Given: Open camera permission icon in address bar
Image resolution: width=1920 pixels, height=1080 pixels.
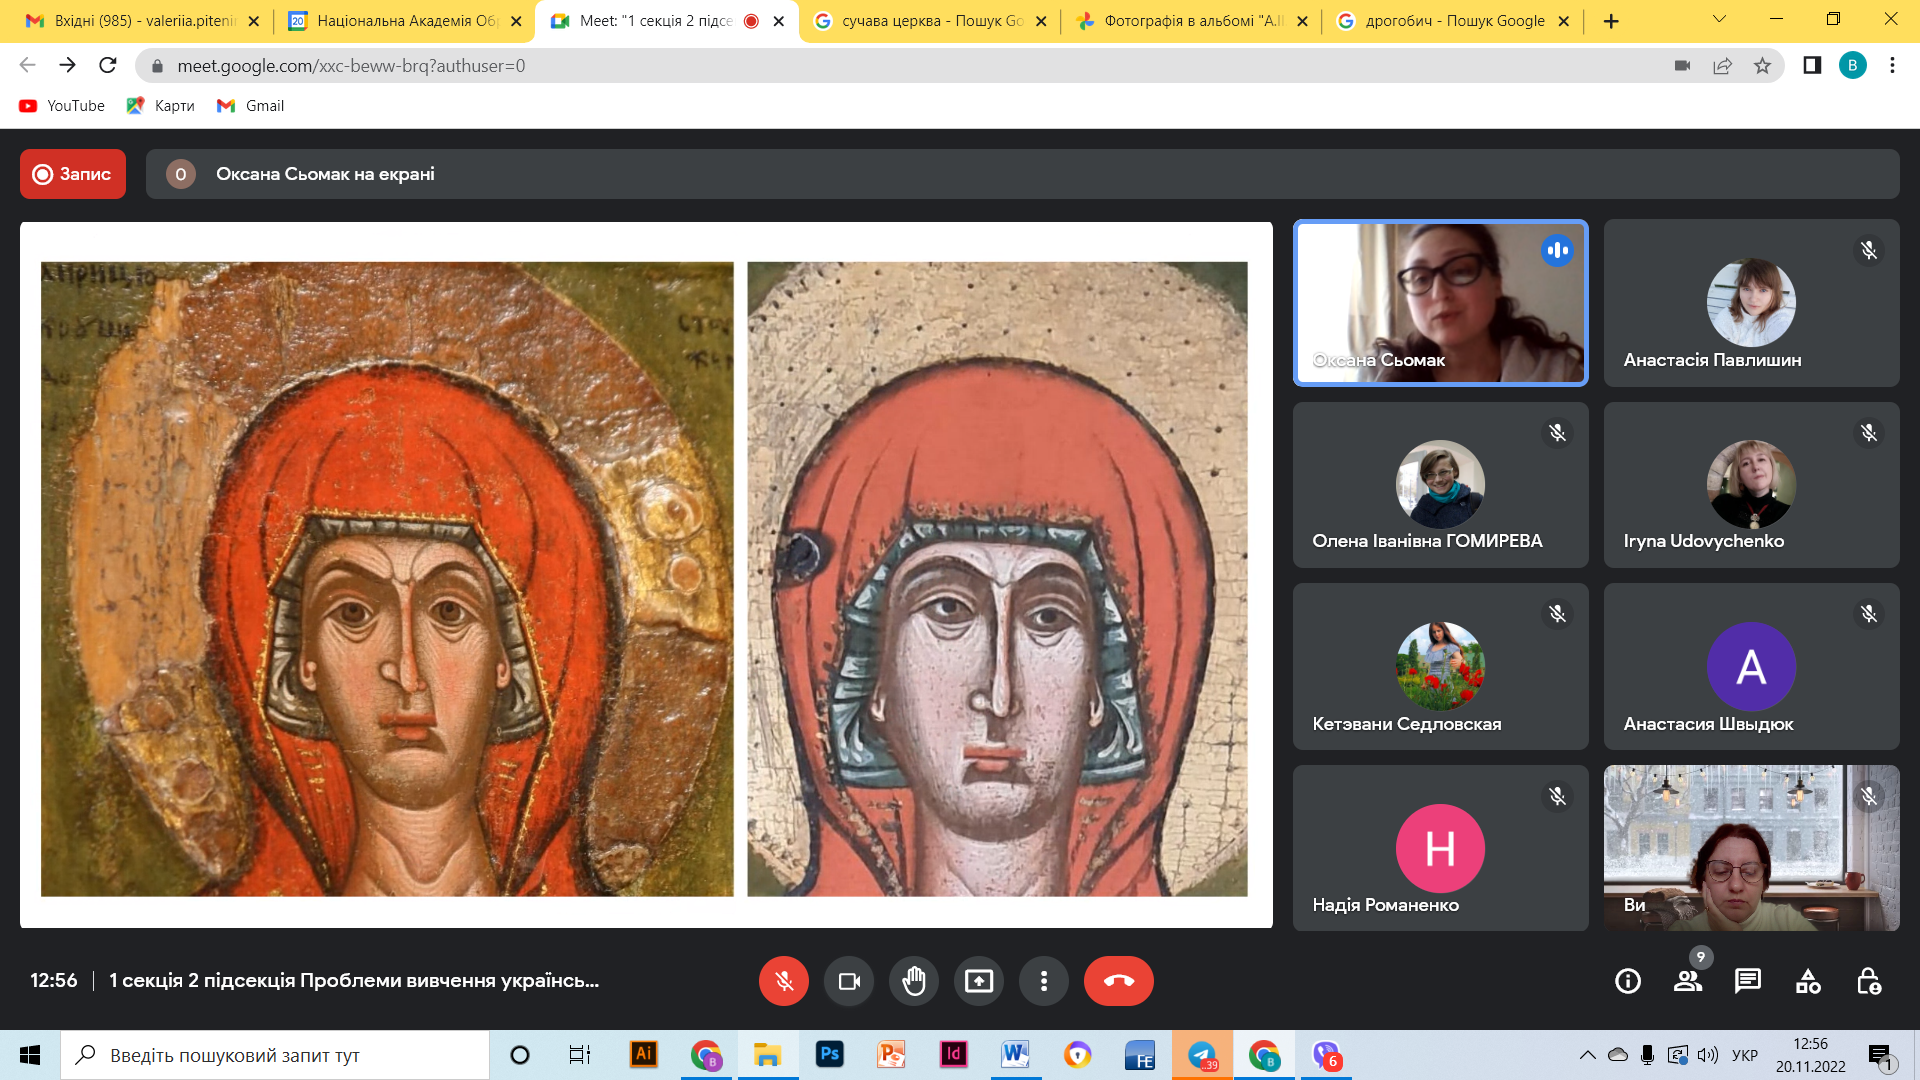Looking at the screenshot, I should point(1683,66).
